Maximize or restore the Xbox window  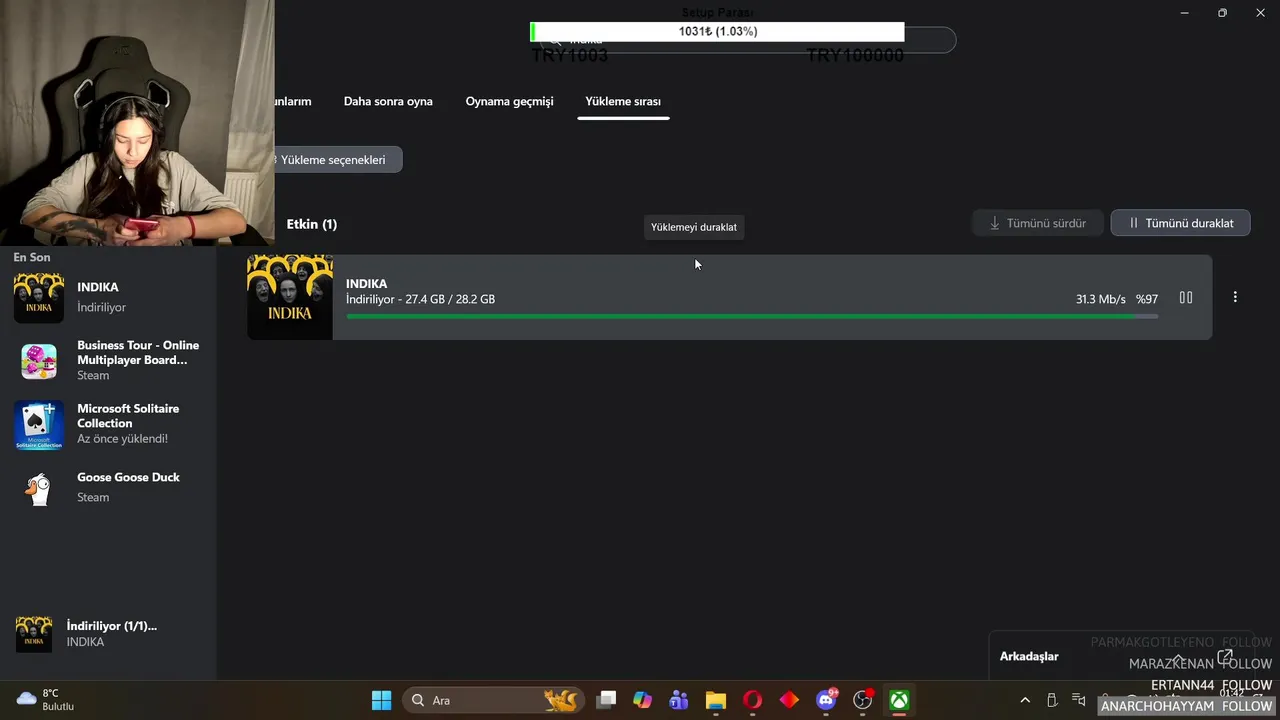1222,13
